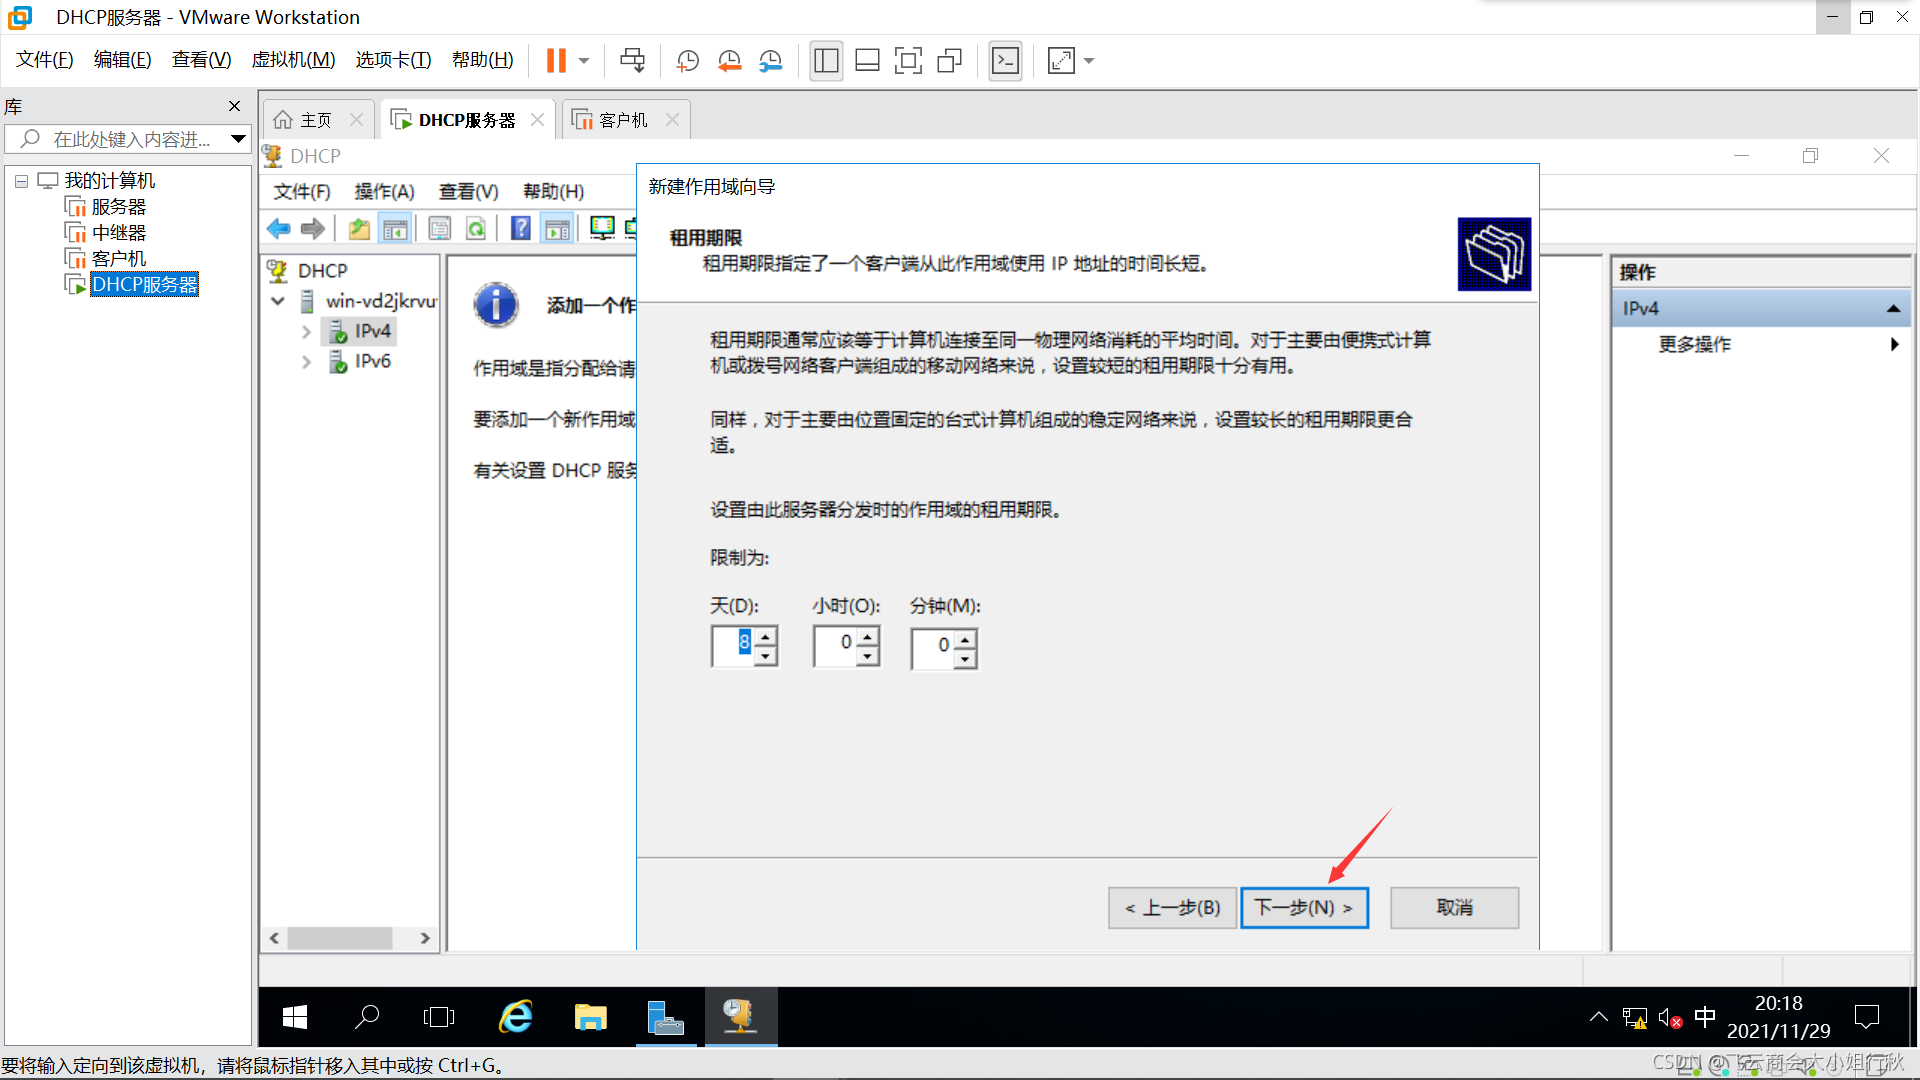Screen dimensions: 1920x1080
Task: Enter full screen mode icon
Action: [x=908, y=61]
